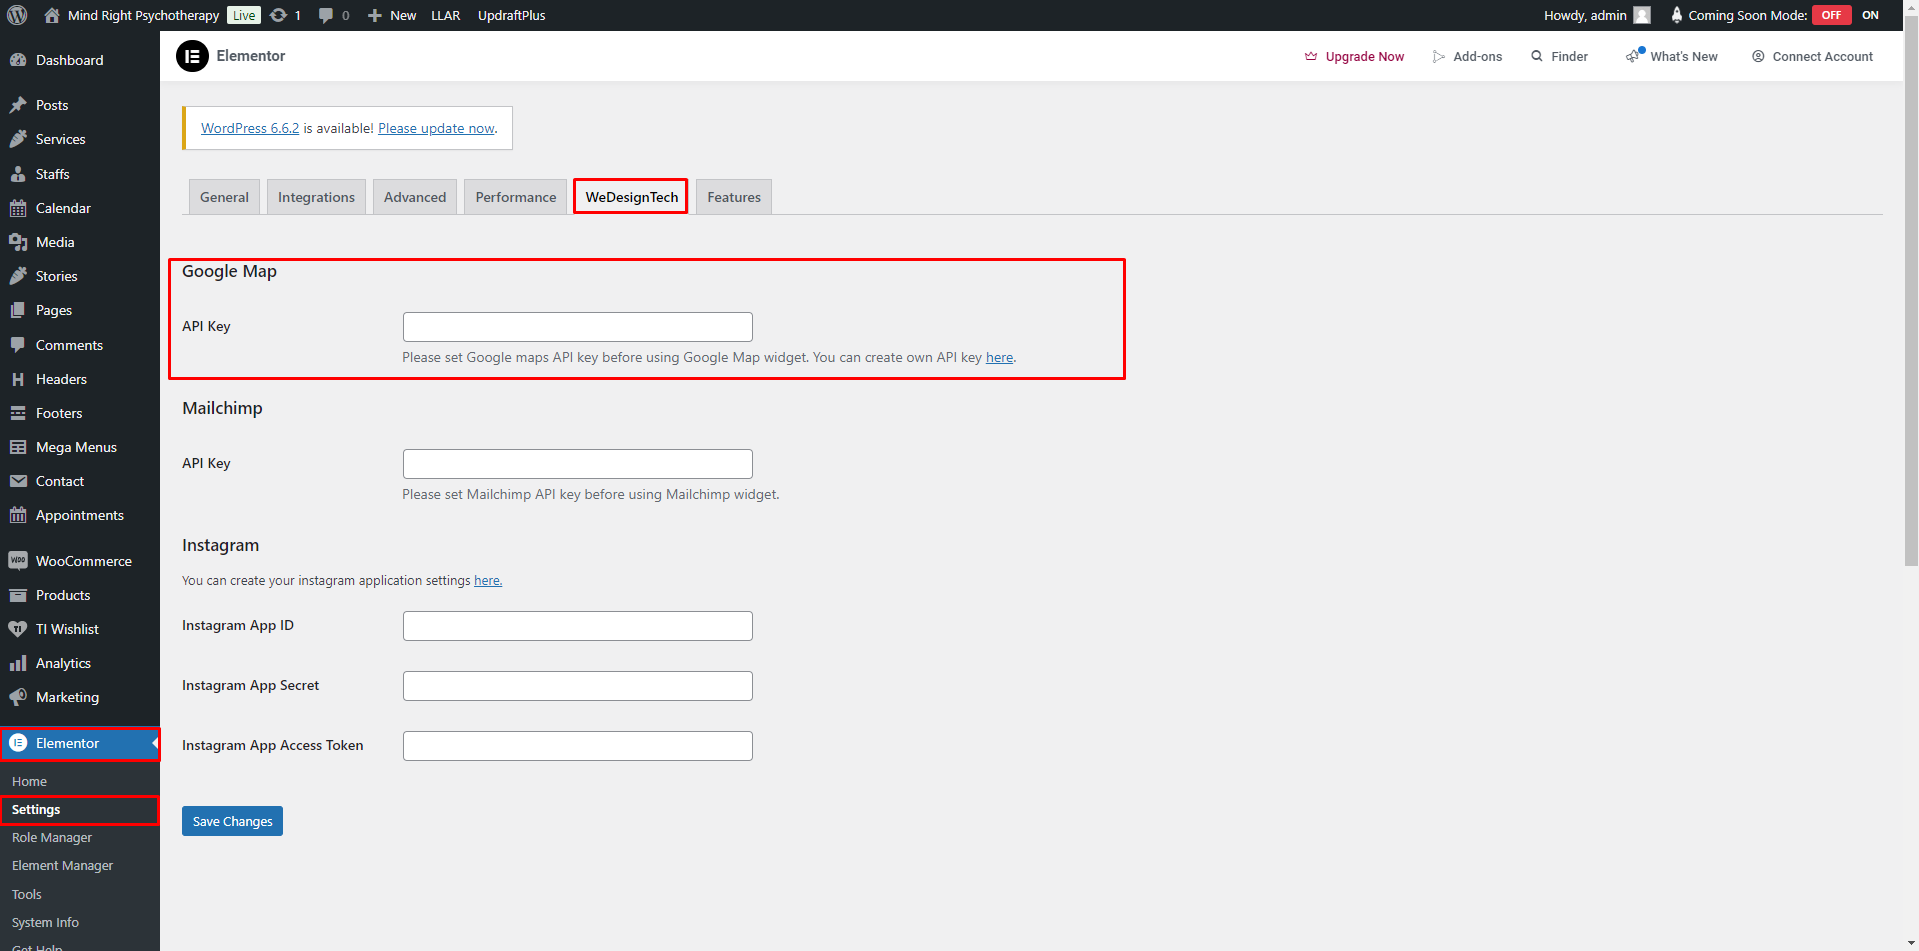Screen dimensions: 1919x951
Task: Click the updates icon in admin bar
Action: pyautogui.click(x=285, y=15)
